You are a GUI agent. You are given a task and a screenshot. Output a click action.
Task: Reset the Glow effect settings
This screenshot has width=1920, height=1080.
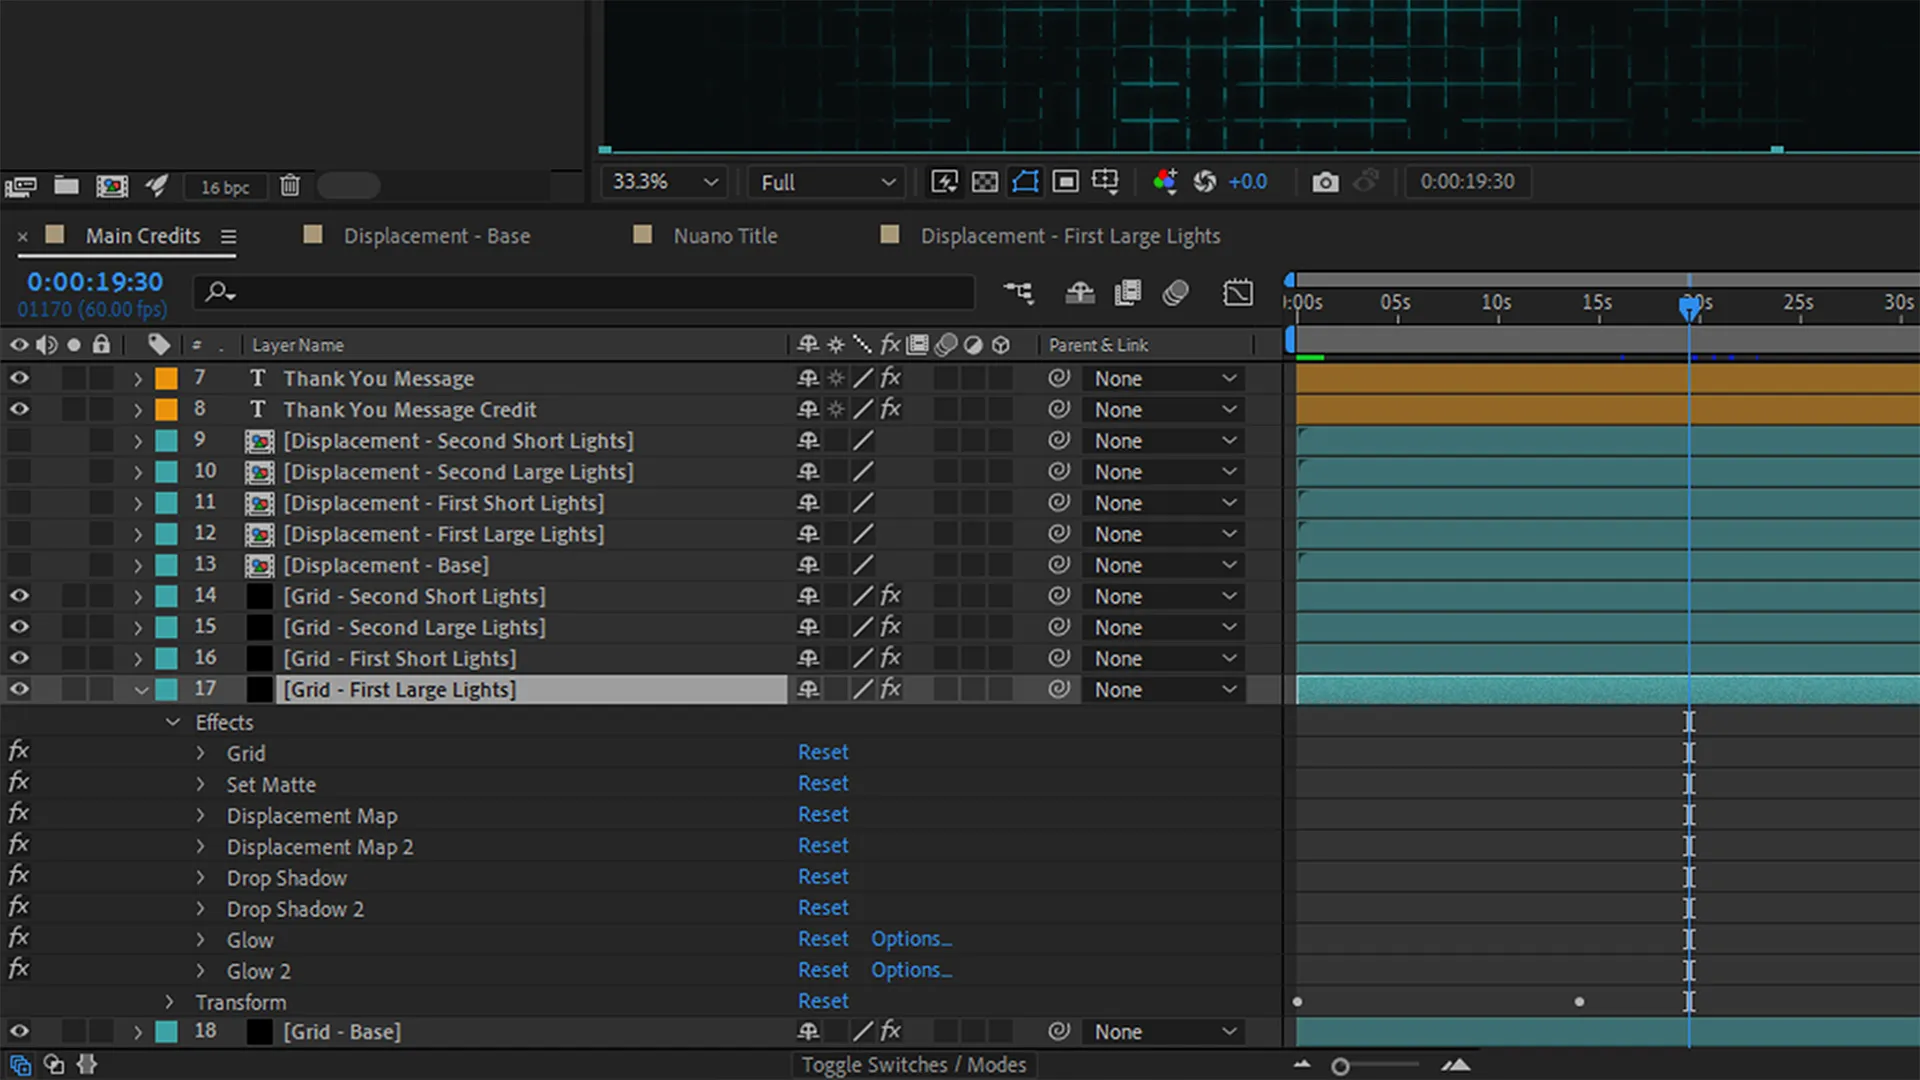[x=822, y=939]
